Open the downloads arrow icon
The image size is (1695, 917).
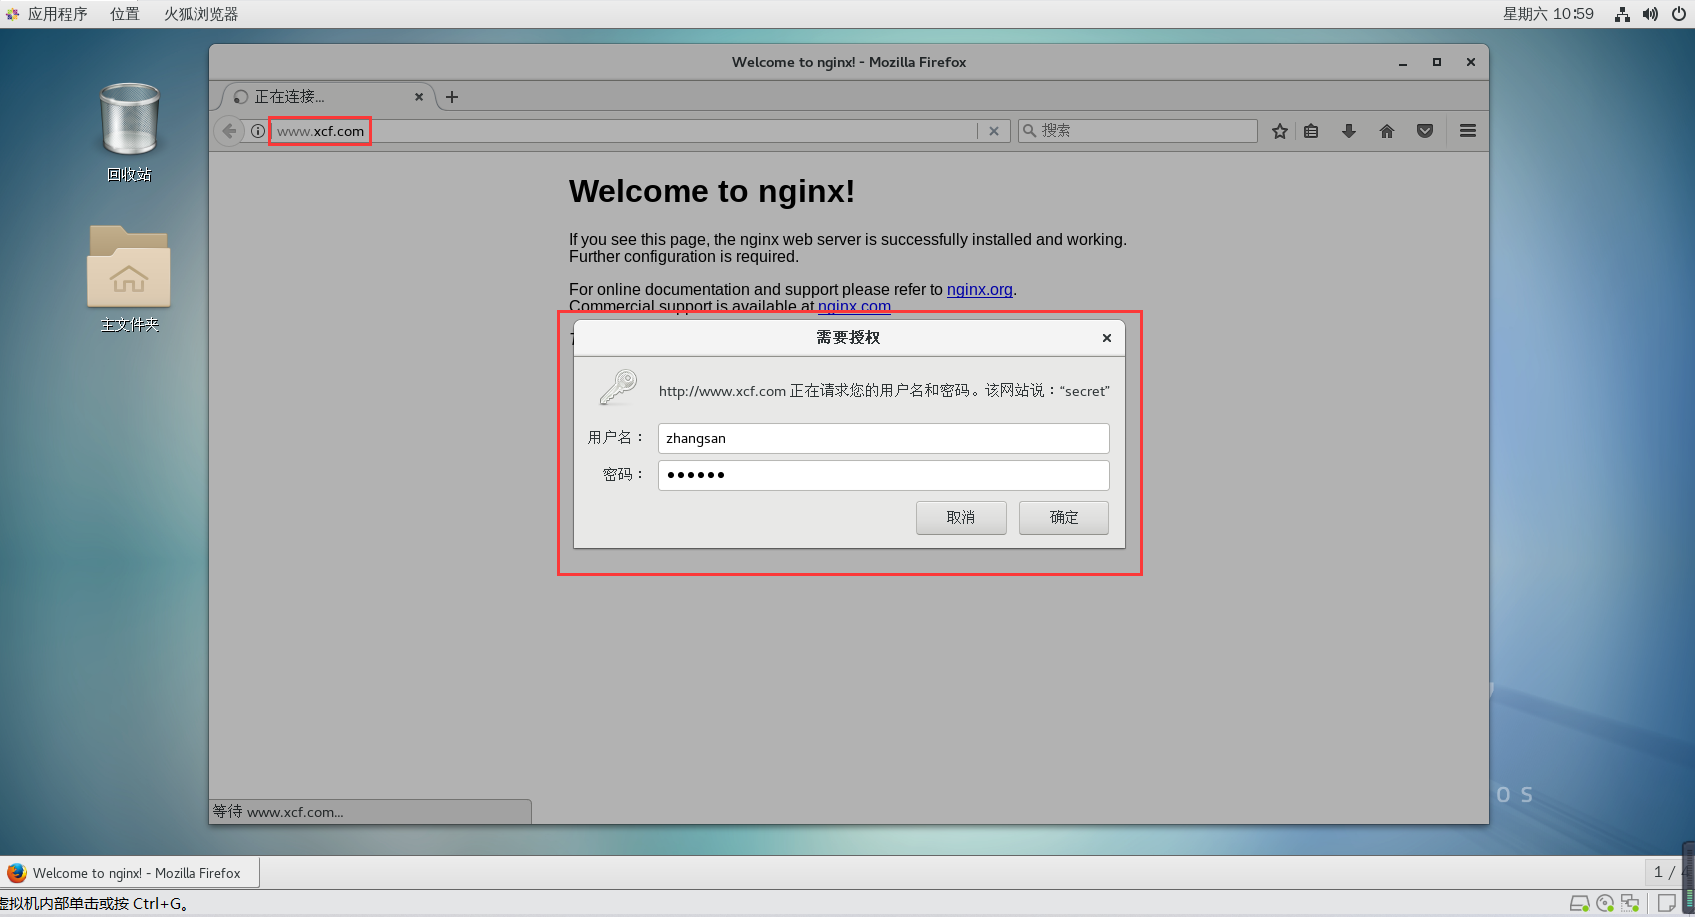click(1349, 131)
